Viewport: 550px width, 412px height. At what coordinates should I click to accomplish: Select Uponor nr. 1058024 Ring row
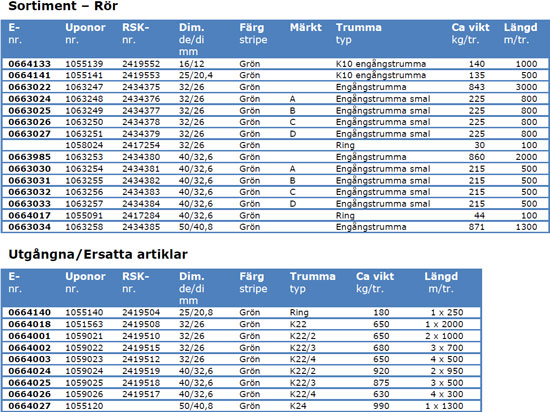click(275, 145)
